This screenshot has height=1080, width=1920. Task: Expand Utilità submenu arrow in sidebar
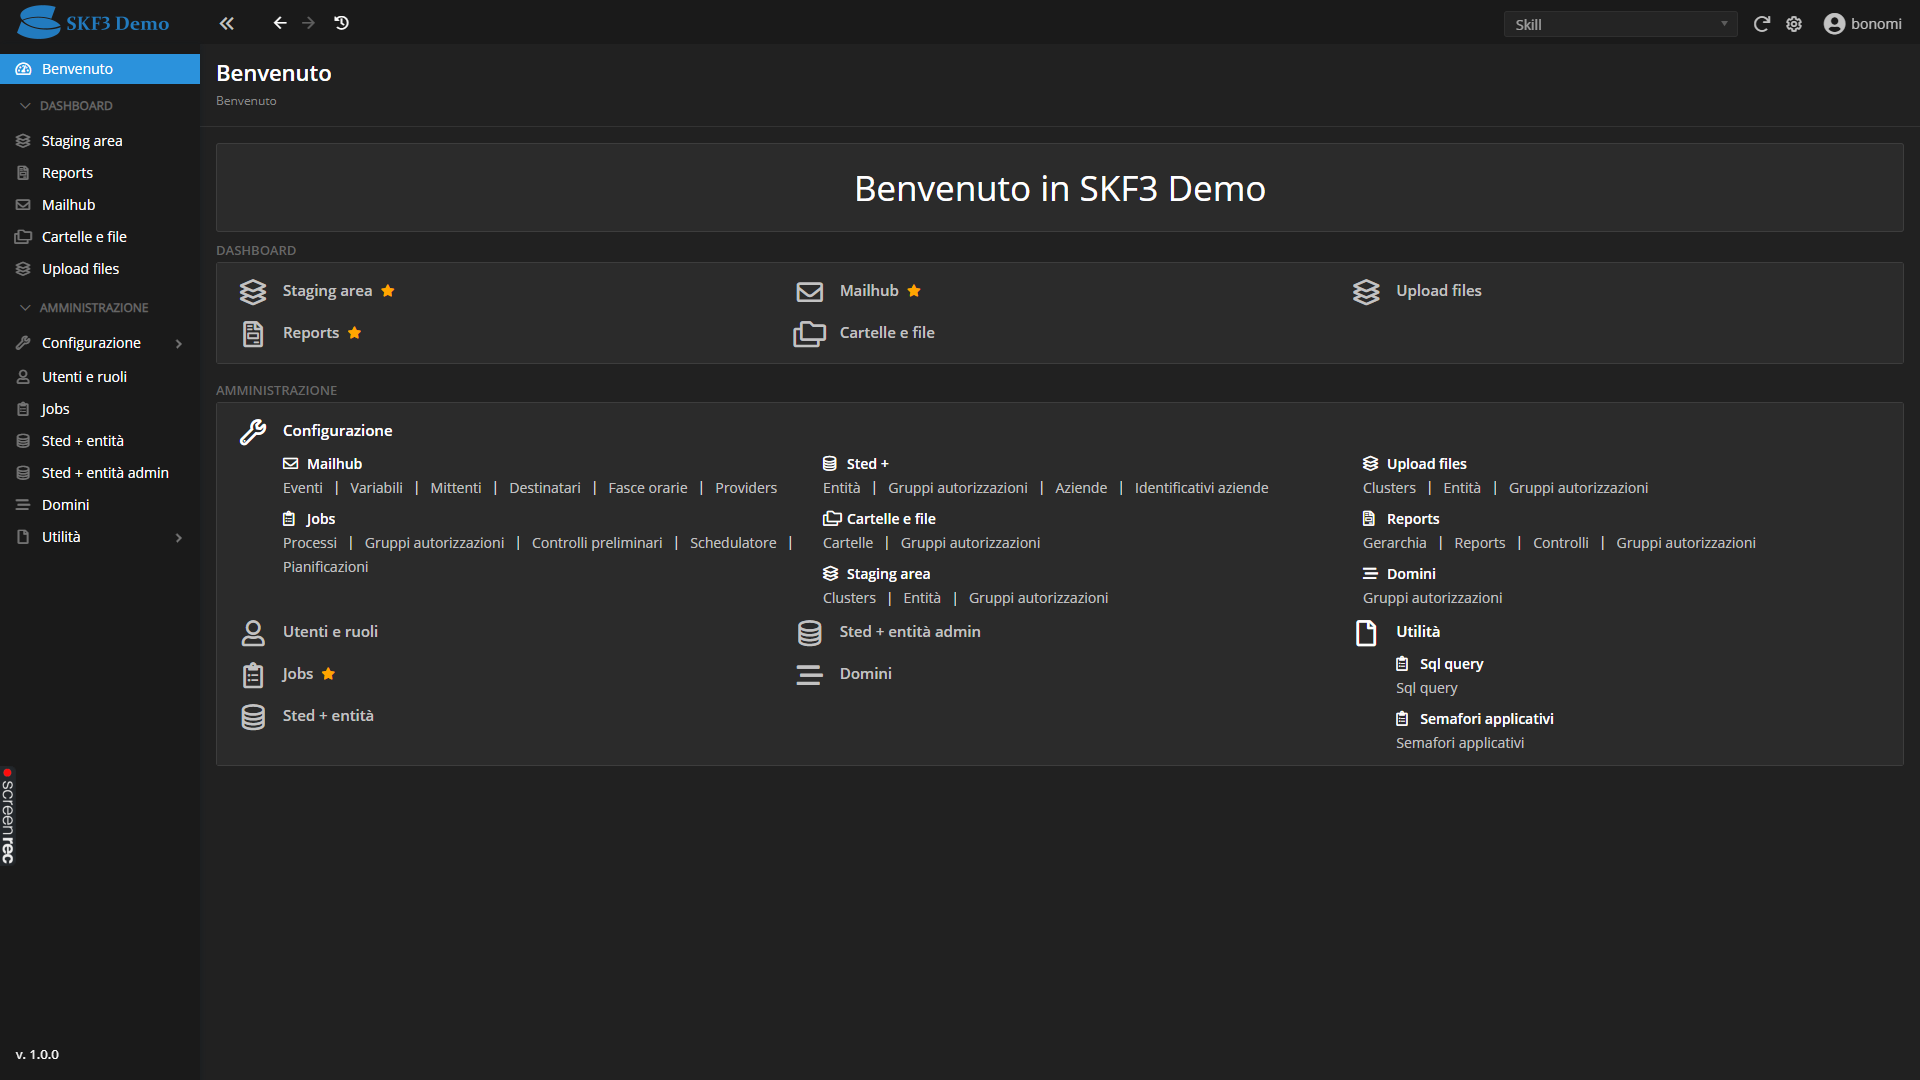(179, 538)
